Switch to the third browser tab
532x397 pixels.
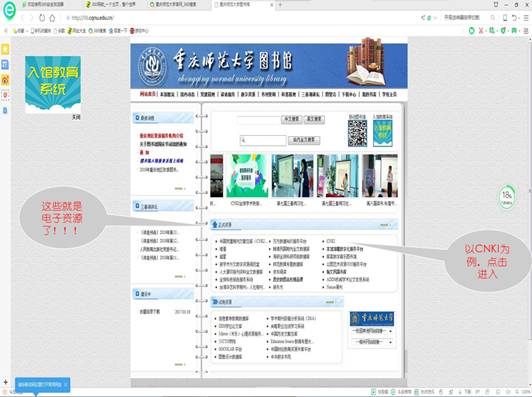175,5
